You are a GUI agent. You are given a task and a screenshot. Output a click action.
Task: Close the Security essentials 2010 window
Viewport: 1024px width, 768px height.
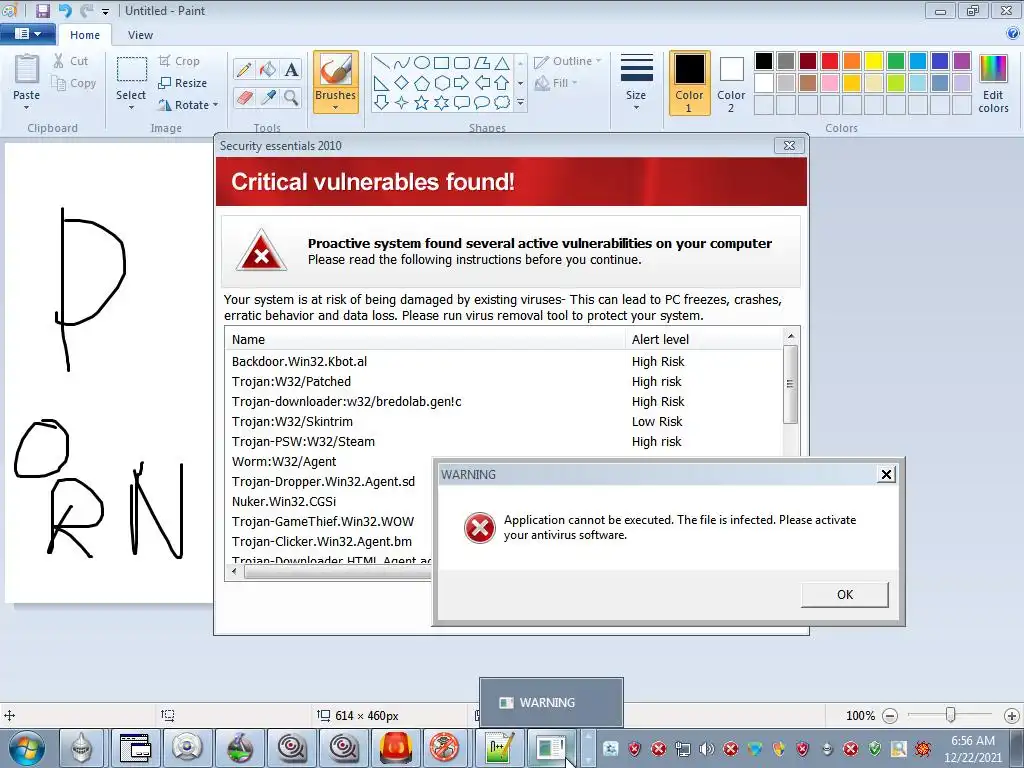click(789, 145)
